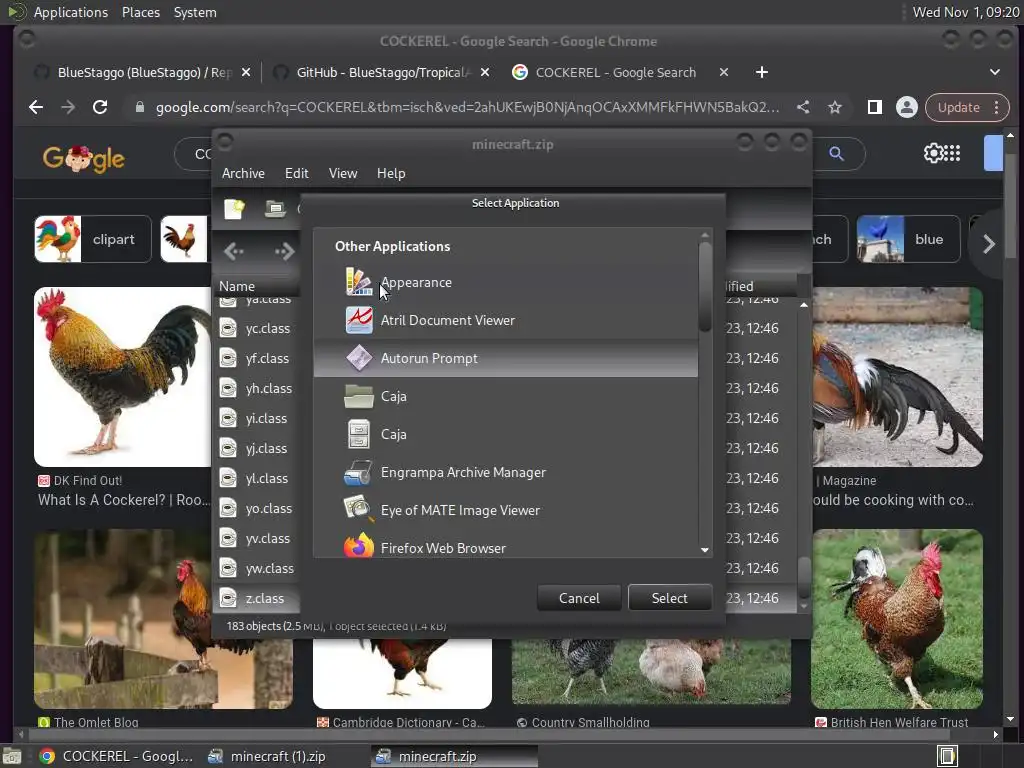Click the application list vertical scrollbar thumb
The image size is (1024, 768).
point(705,286)
